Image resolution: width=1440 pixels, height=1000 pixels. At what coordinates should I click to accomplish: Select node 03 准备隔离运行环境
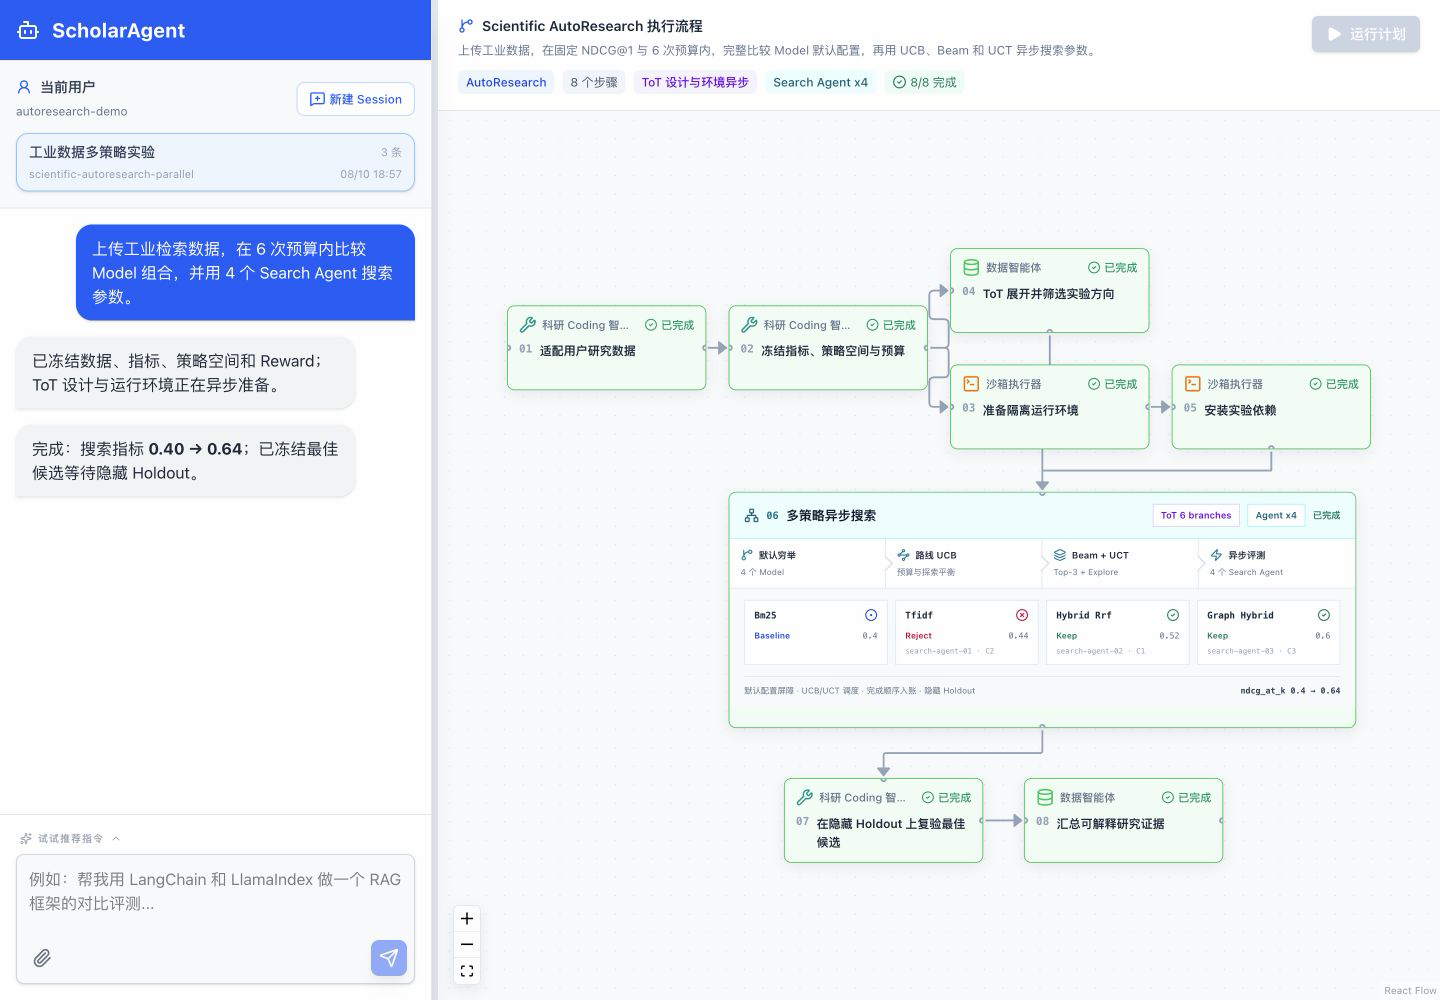(1050, 407)
